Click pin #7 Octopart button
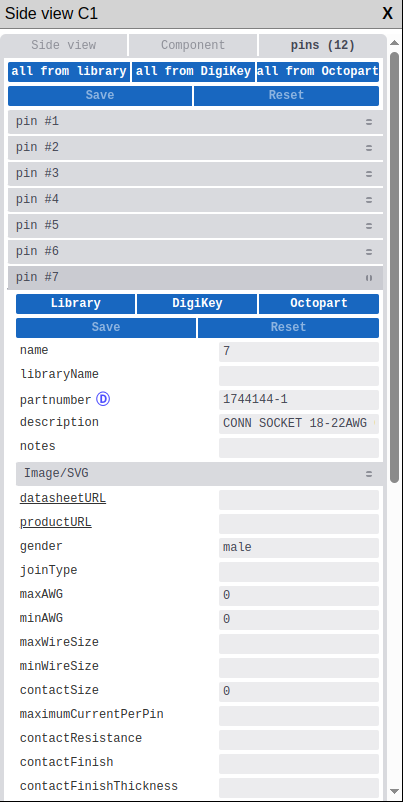The image size is (403, 802). (x=319, y=304)
